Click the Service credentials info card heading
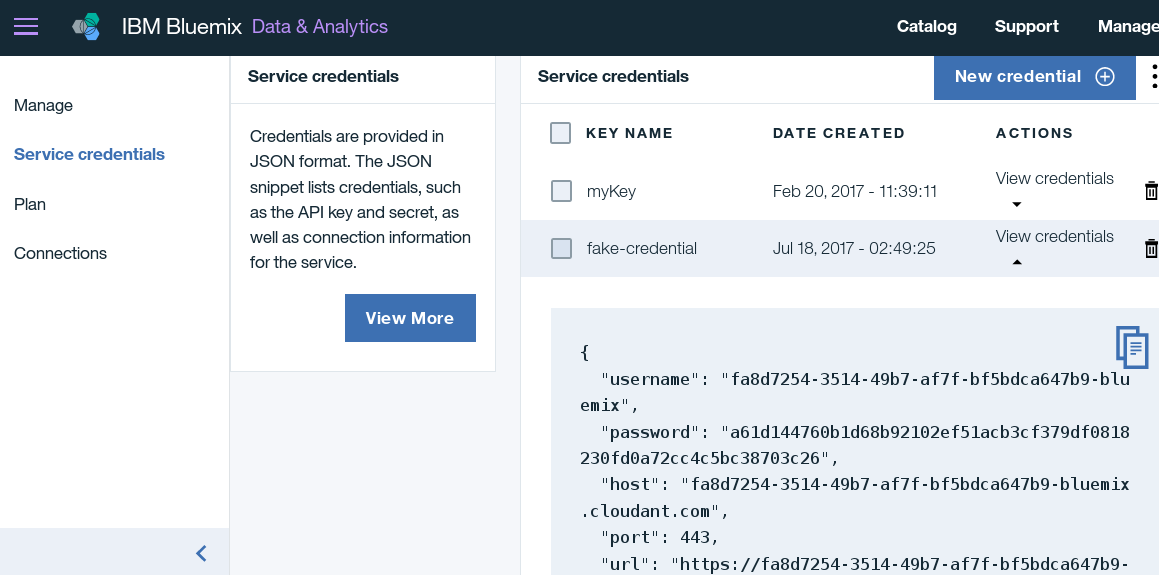 323,77
